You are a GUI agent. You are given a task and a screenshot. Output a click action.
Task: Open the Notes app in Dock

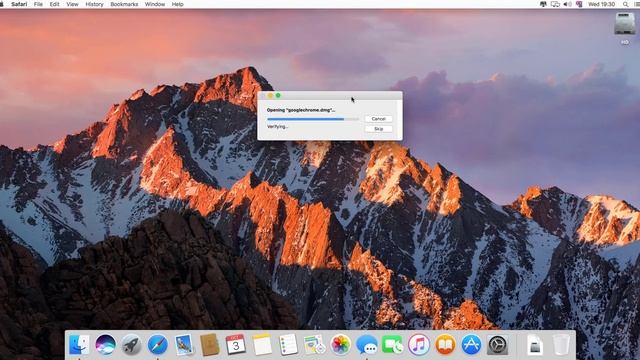(262, 344)
